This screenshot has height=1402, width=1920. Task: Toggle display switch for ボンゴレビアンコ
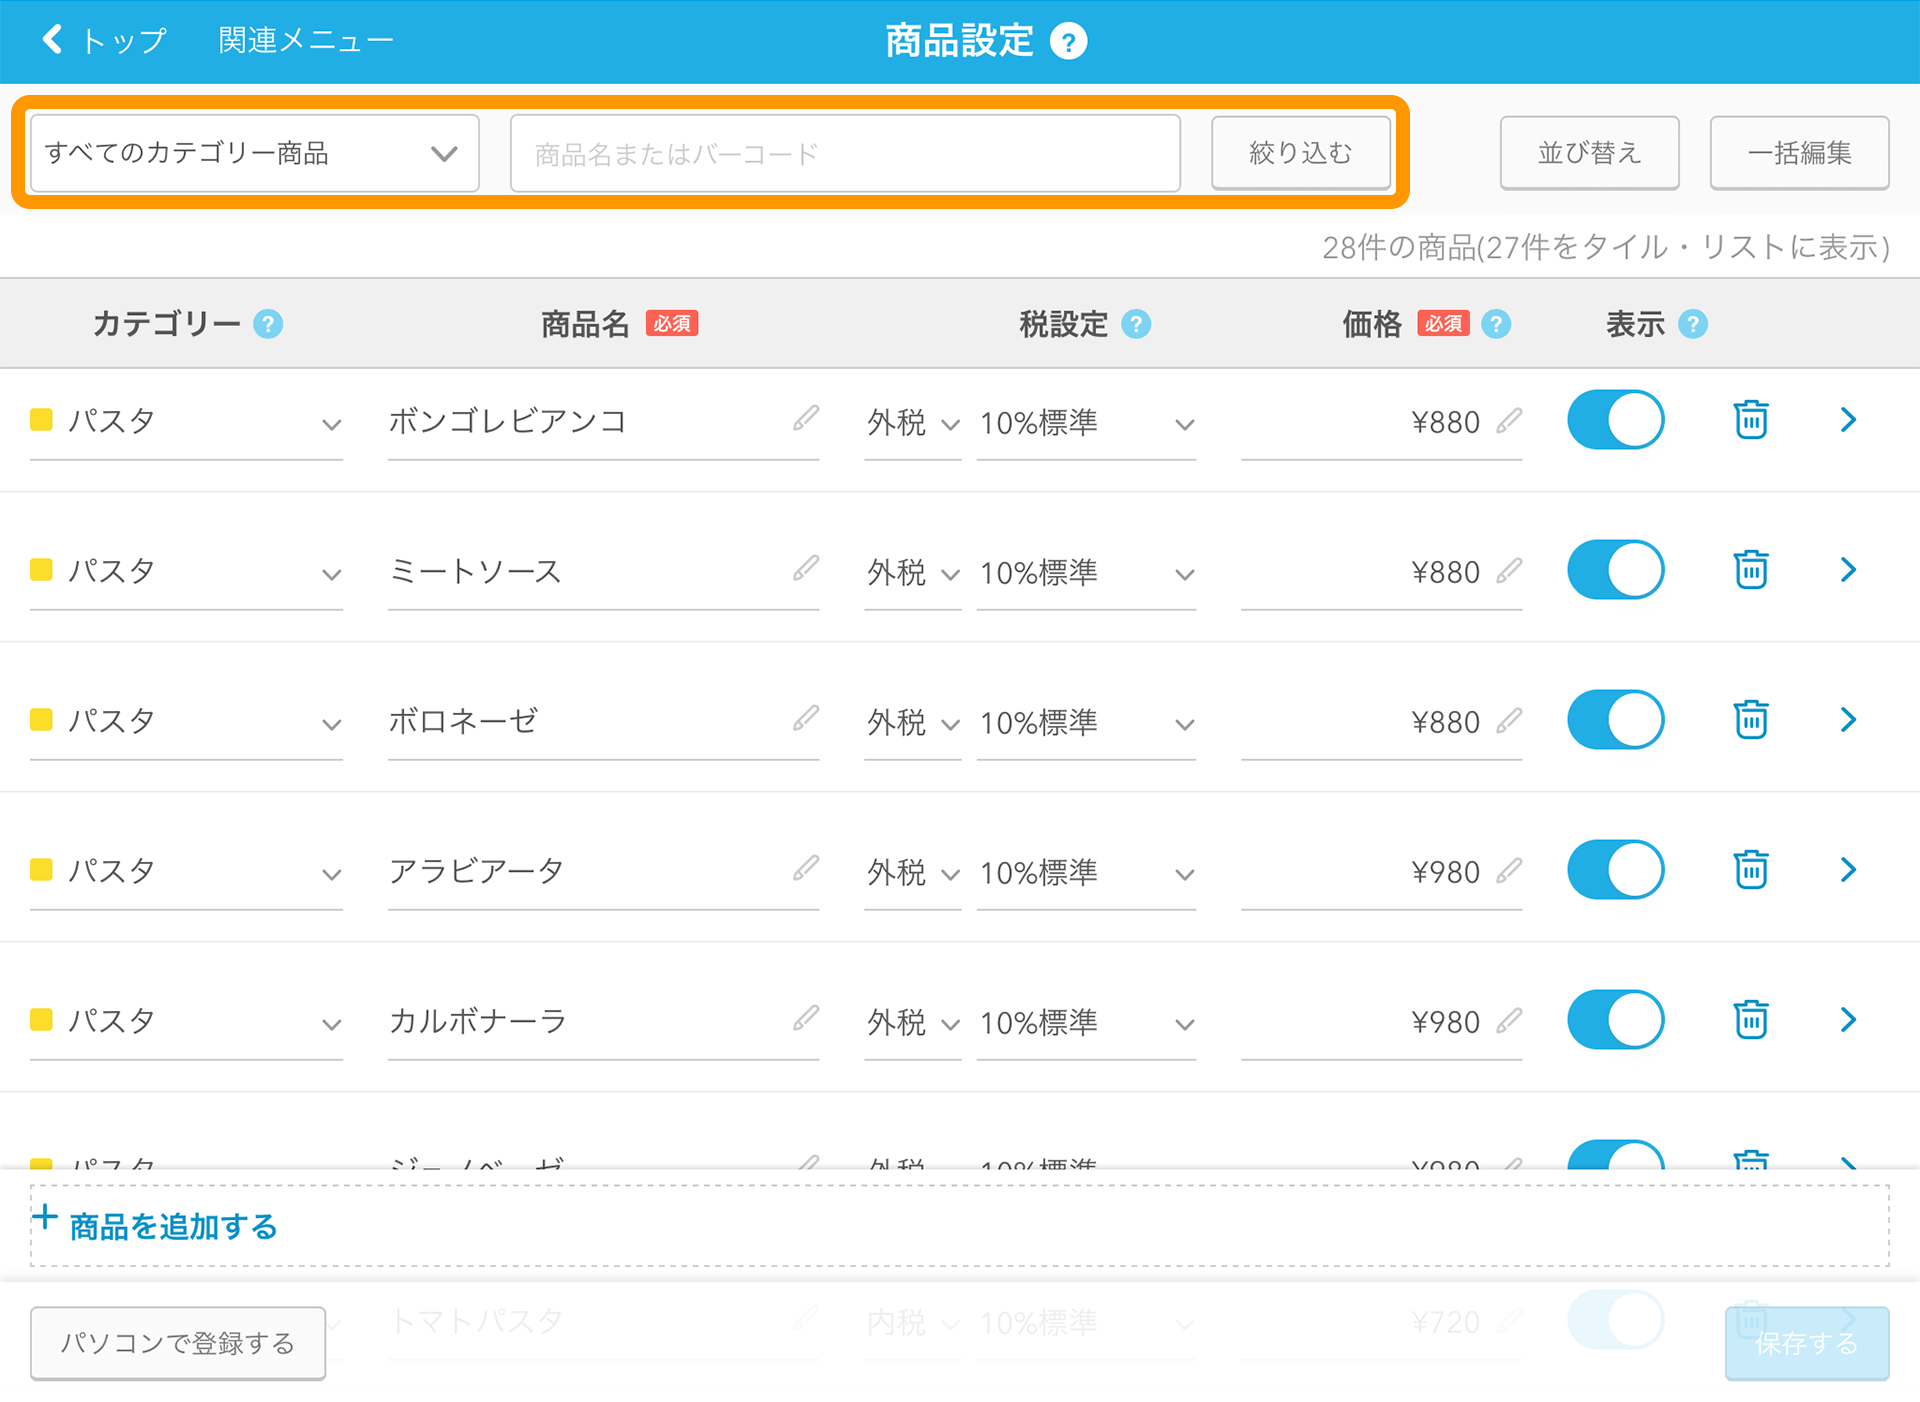click(x=1615, y=419)
